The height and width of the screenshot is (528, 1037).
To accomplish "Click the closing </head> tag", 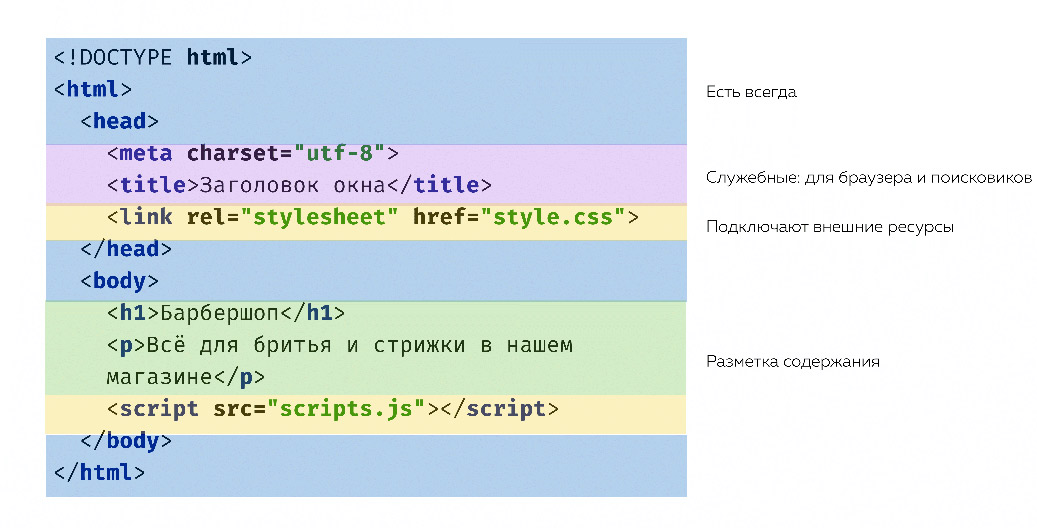I will point(126,249).
